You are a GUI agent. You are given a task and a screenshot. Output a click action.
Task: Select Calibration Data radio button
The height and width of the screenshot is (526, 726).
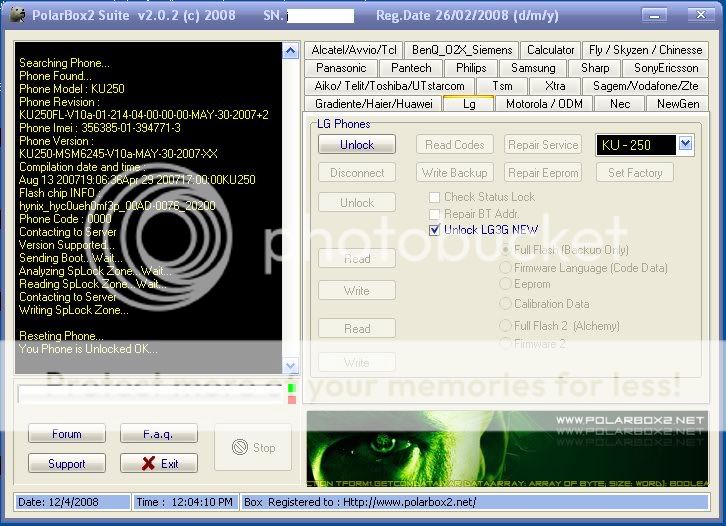[x=505, y=304]
